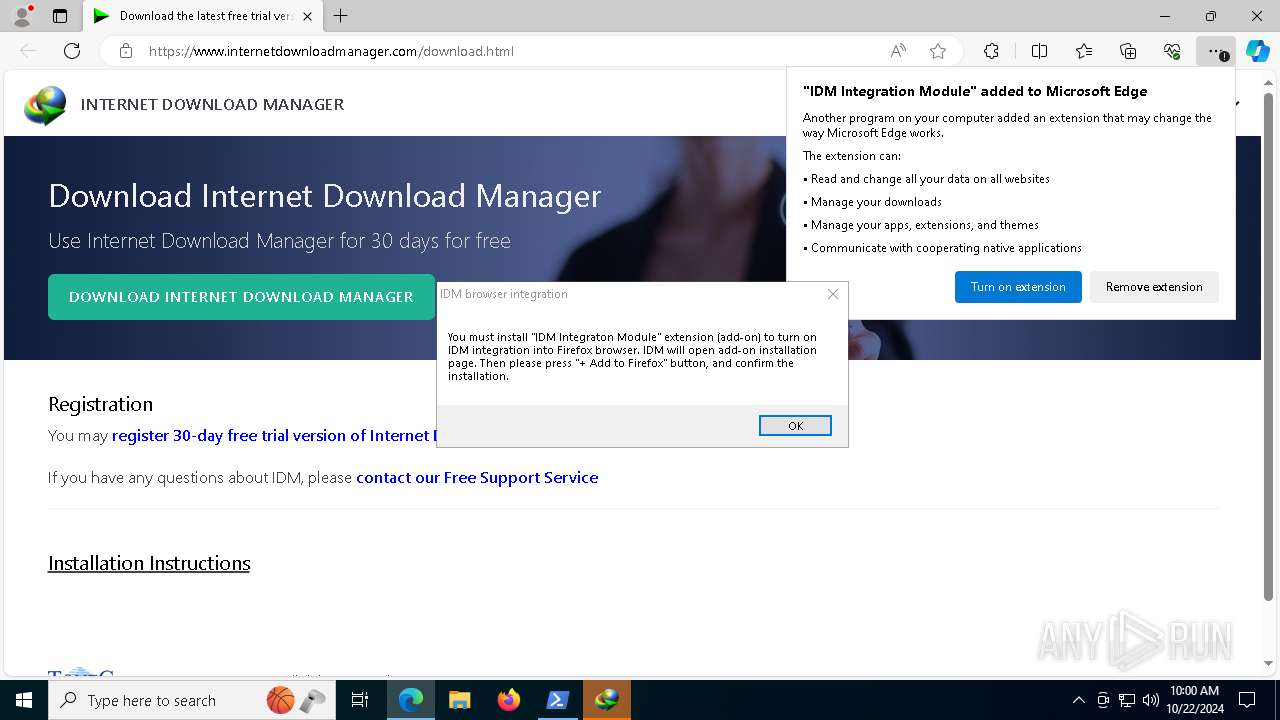Viewport: 1280px width, 720px height.
Task: Close the IDM browser integration dialog
Action: pos(832,294)
